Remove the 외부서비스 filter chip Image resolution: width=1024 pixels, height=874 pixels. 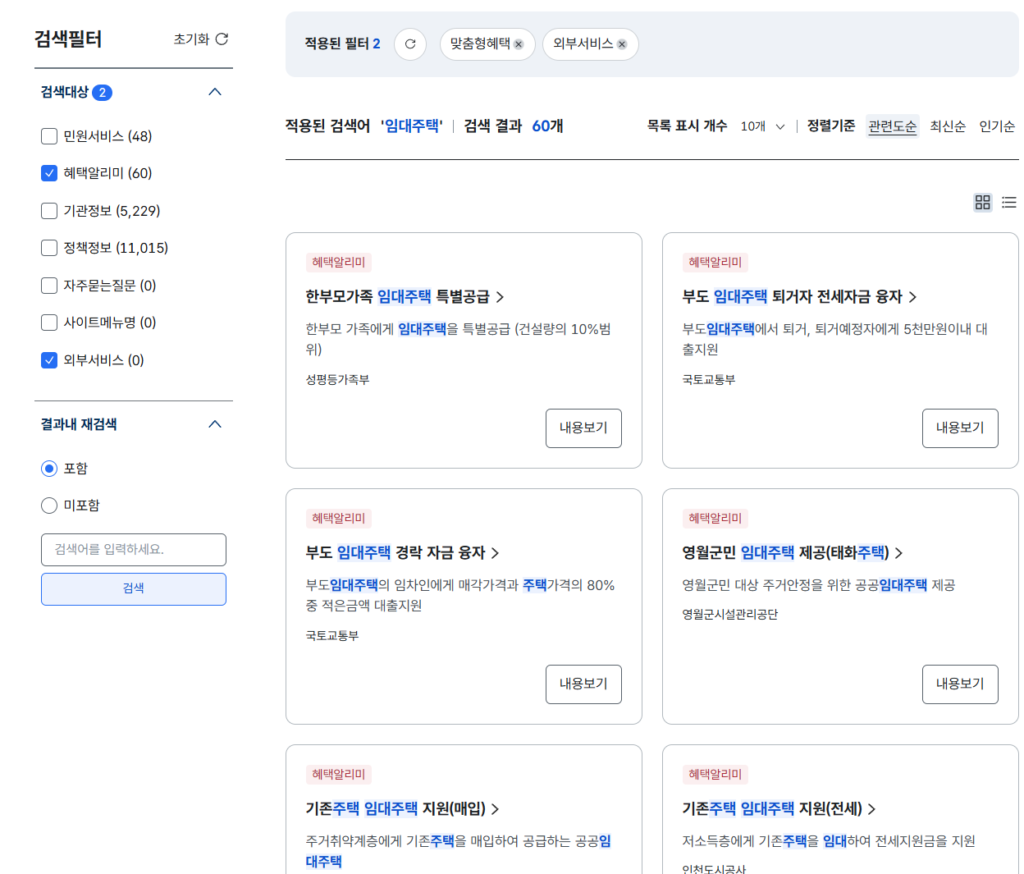coord(622,45)
